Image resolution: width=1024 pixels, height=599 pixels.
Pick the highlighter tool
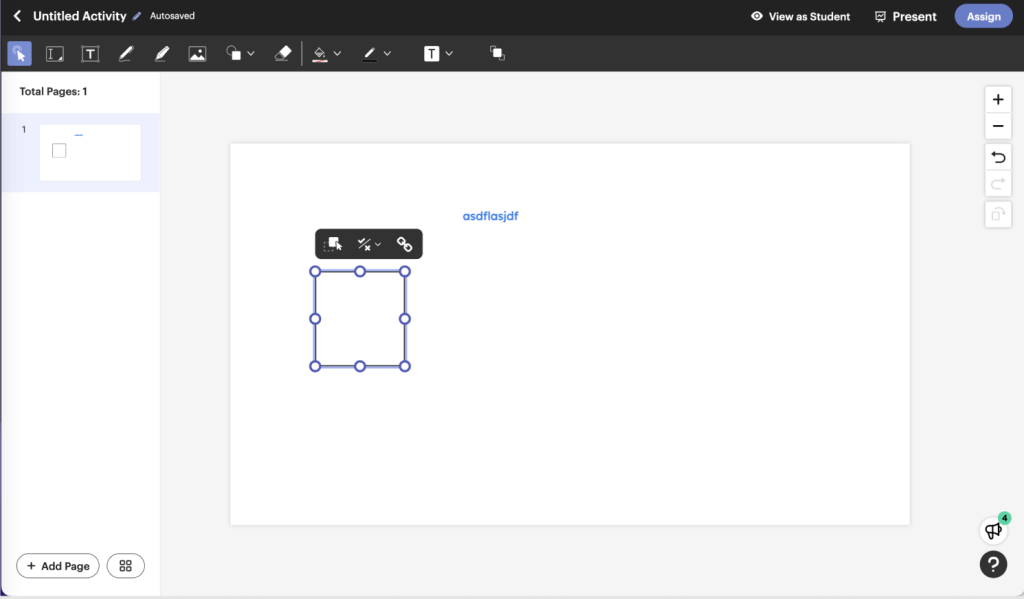pos(162,54)
